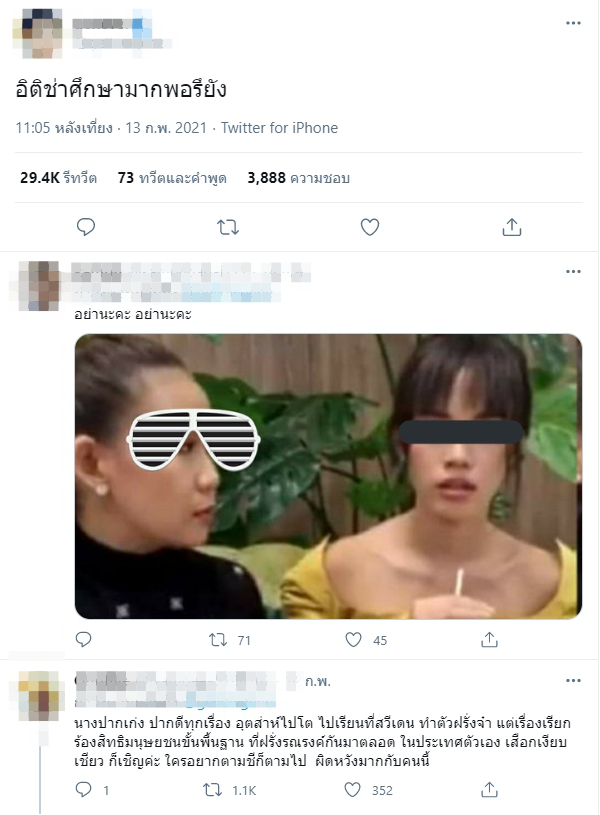Reply to the main tweet
600x815 pixels.
click(86, 227)
